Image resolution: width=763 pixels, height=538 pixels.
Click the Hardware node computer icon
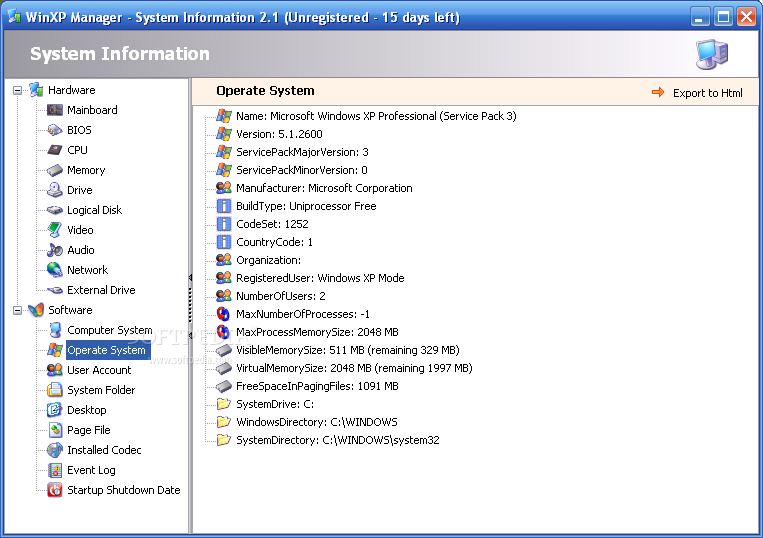36,90
